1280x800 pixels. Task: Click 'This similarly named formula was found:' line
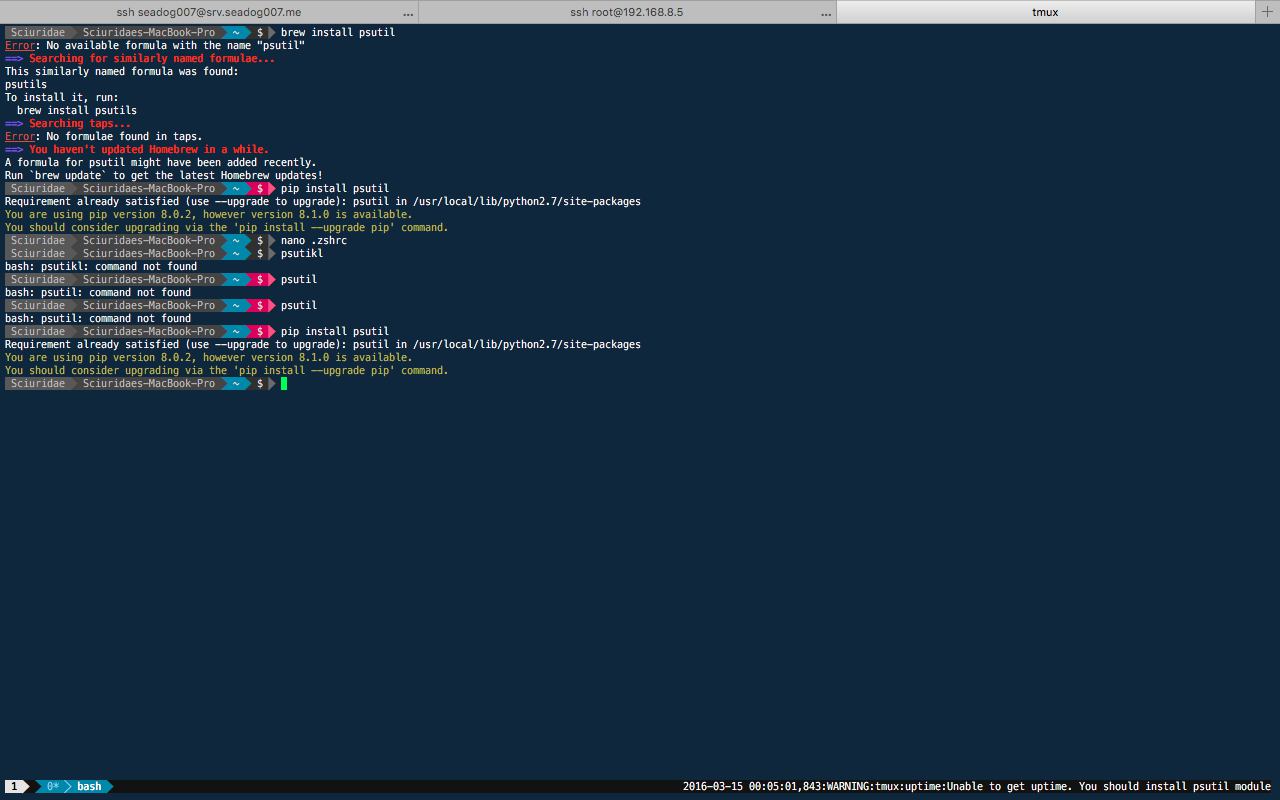click(x=122, y=71)
